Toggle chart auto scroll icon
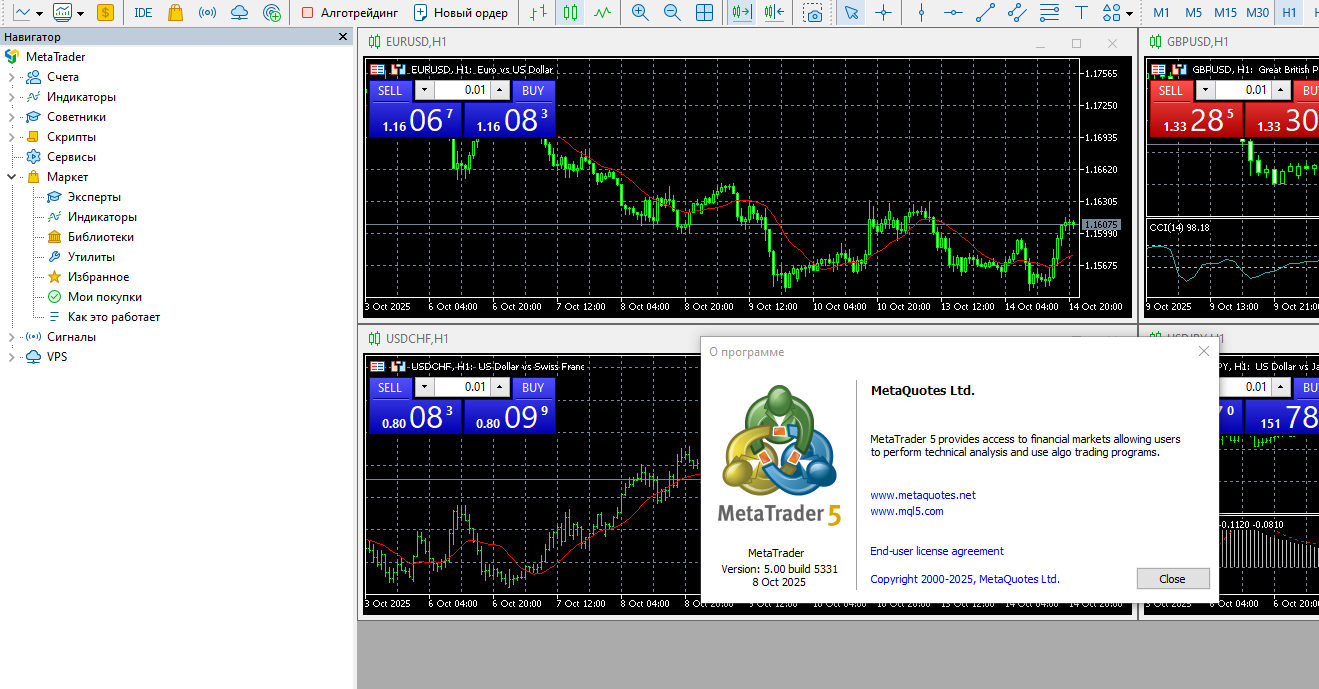Screen dimensions: 1319x689 [x=741, y=13]
